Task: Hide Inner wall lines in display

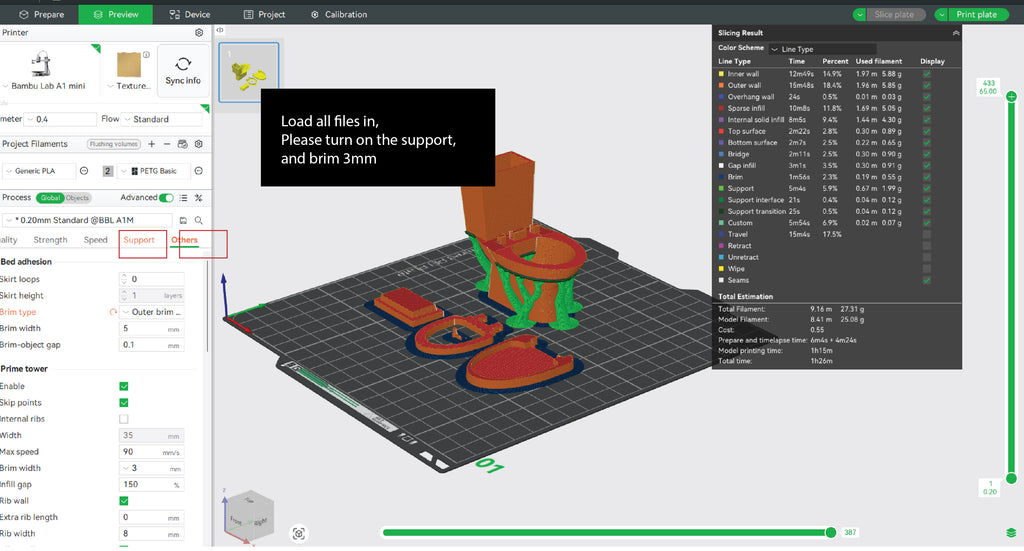Action: 927,73
